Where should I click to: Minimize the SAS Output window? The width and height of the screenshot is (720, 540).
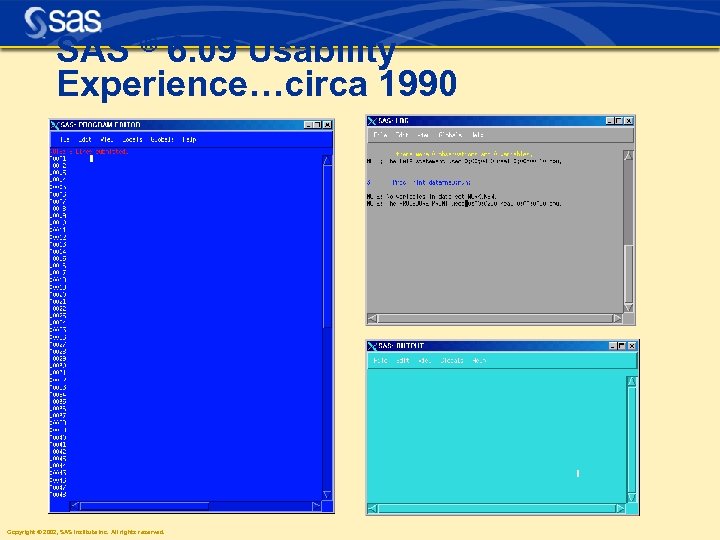[613, 346]
